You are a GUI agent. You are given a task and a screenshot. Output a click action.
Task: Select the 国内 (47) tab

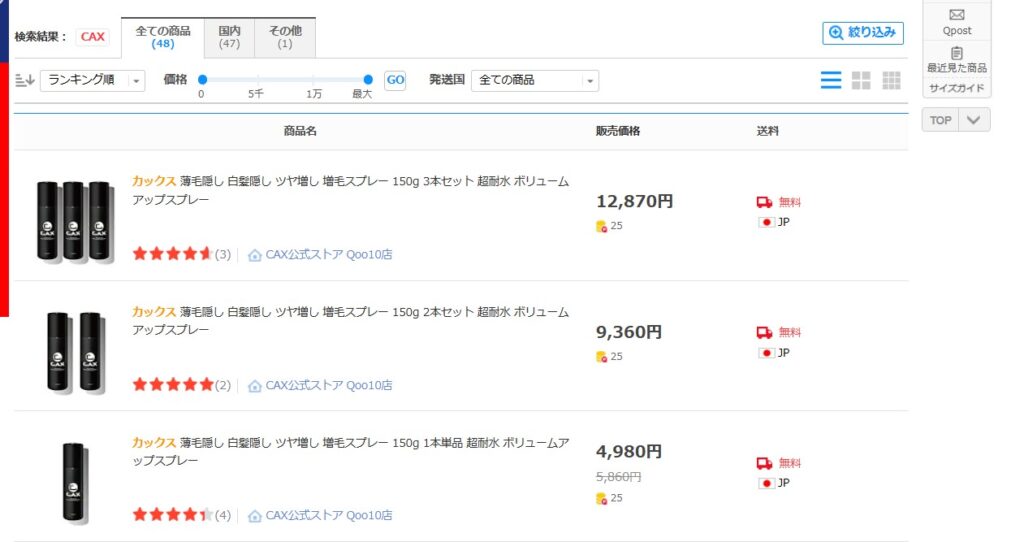[x=229, y=37]
